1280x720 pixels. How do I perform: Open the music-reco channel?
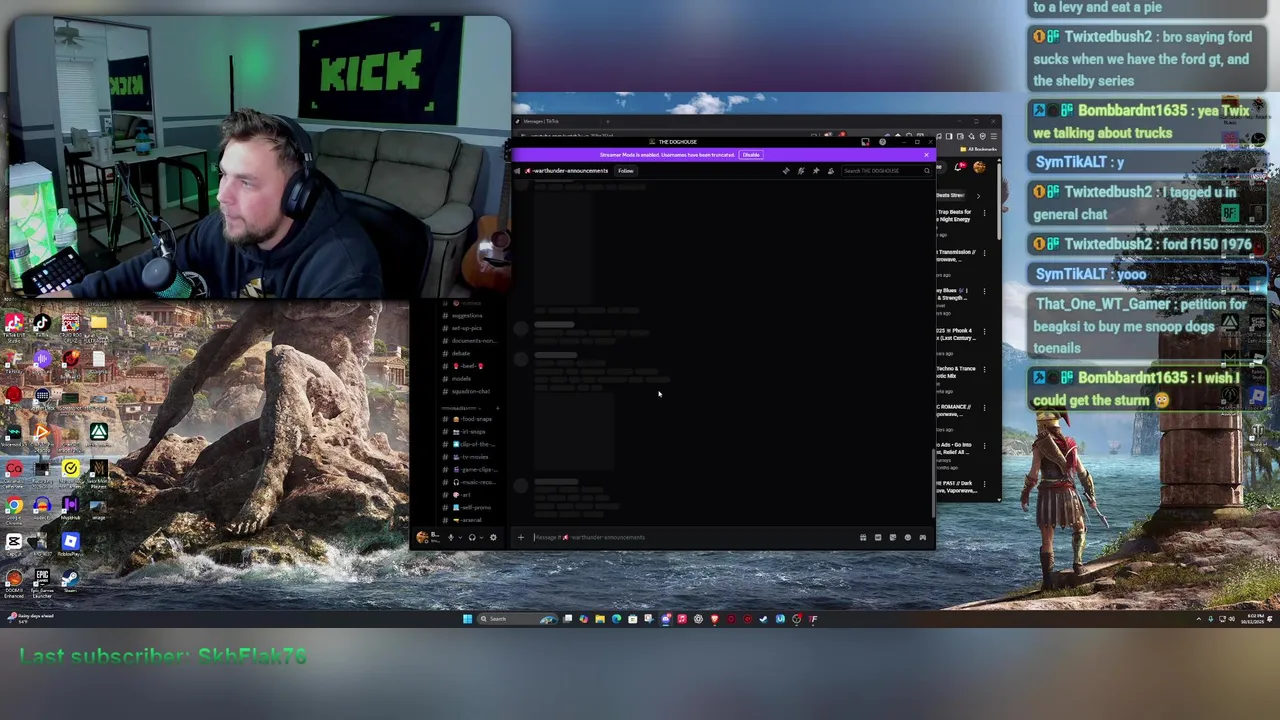pyautogui.click(x=470, y=482)
